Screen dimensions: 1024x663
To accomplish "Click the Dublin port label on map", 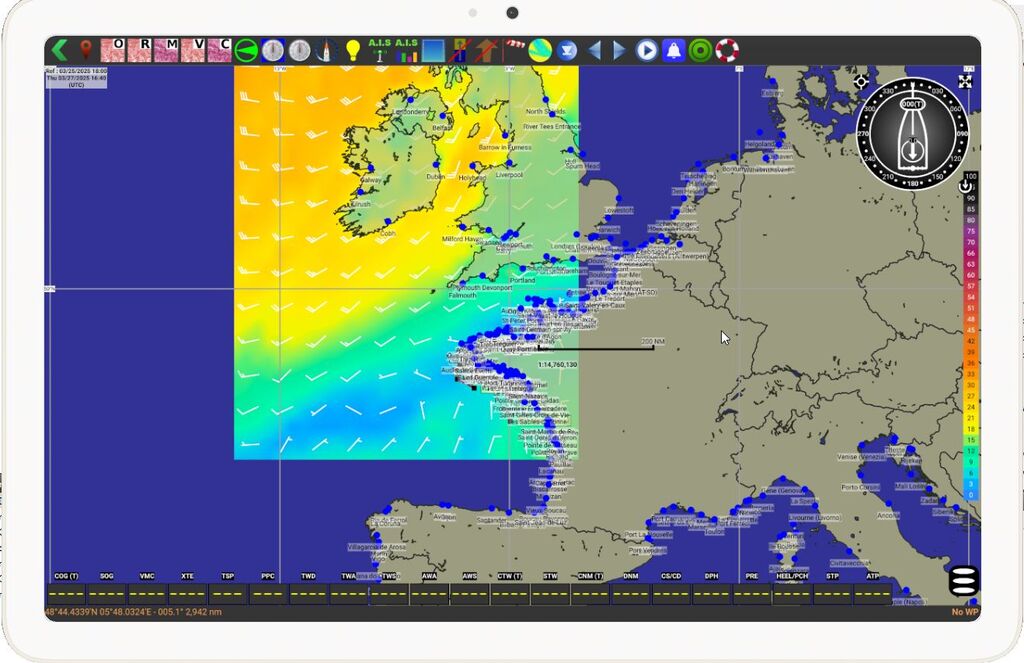I will [x=436, y=176].
